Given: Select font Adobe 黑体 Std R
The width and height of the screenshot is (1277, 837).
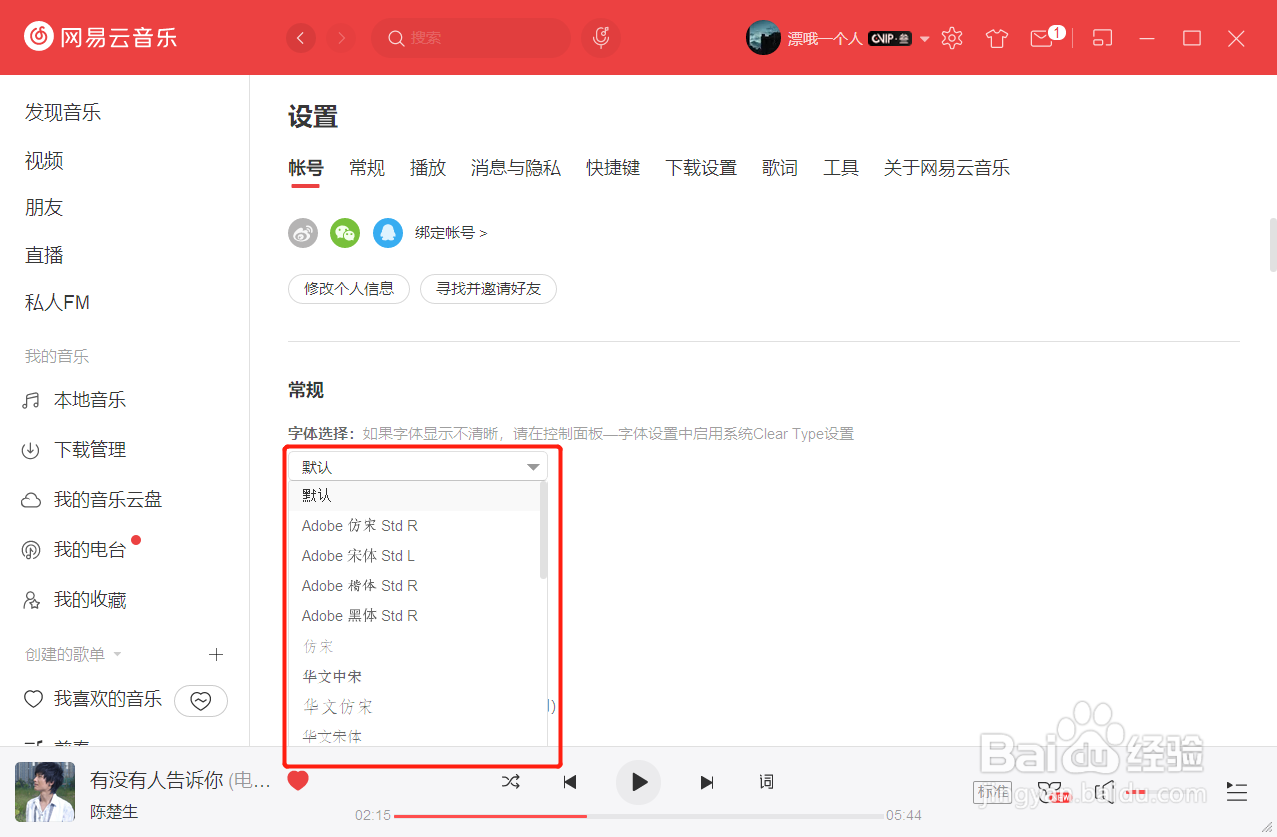Looking at the screenshot, I should pyautogui.click(x=414, y=616).
